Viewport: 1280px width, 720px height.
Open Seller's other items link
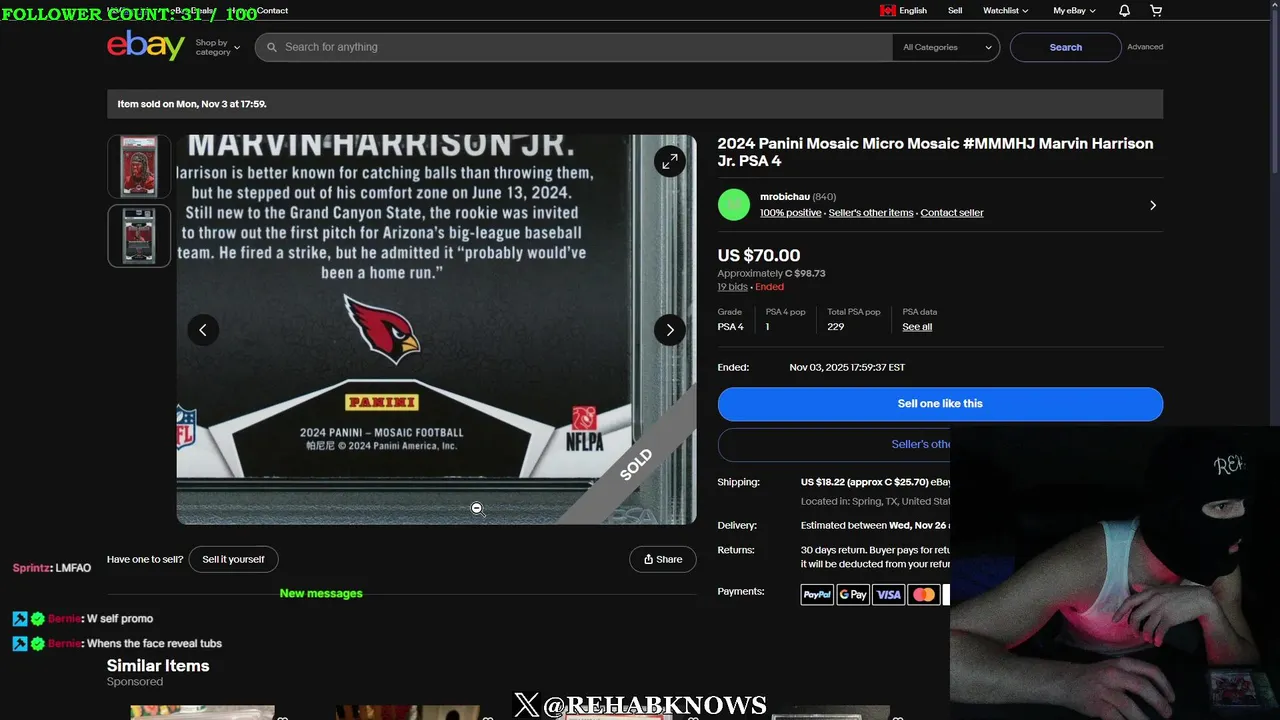click(x=871, y=213)
